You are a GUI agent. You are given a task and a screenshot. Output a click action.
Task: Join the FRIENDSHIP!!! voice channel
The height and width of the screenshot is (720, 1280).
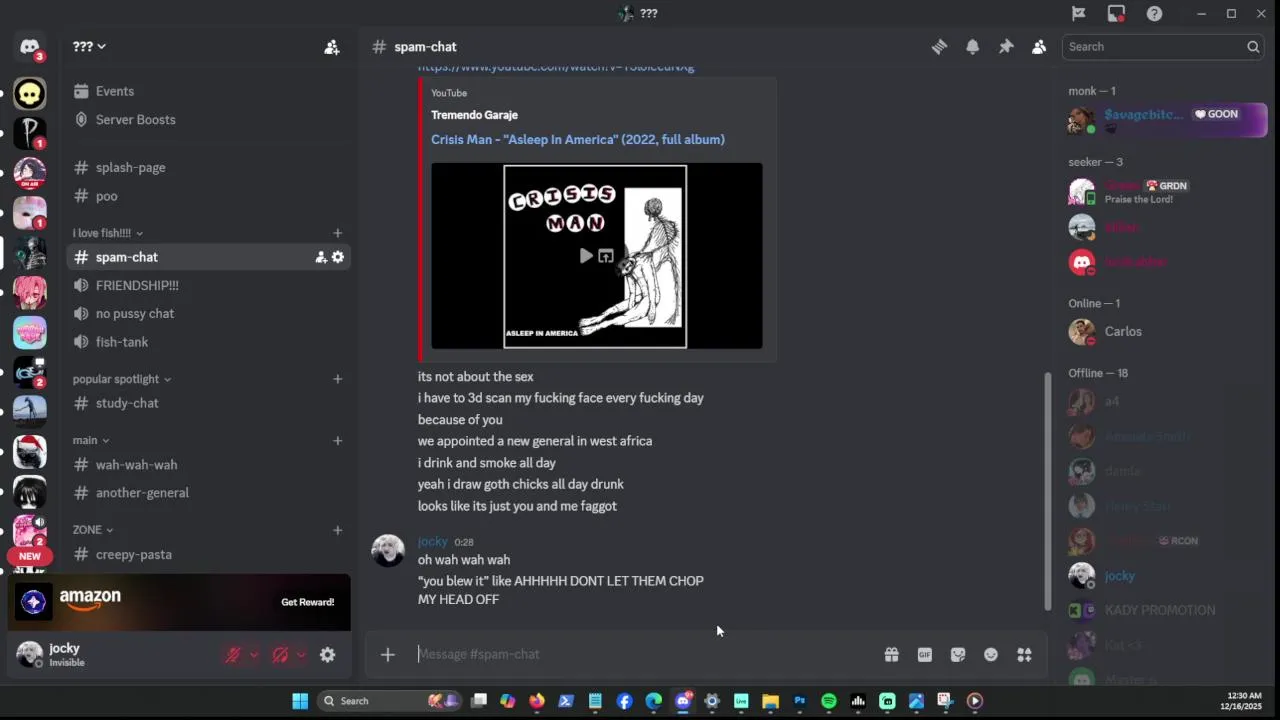208,285
